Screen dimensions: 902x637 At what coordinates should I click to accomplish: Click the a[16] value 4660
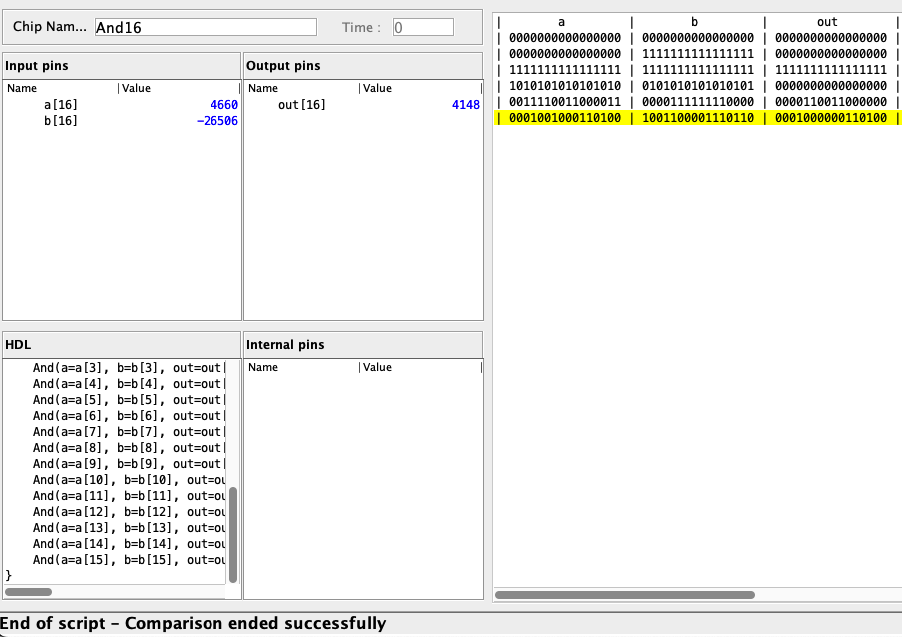(224, 105)
